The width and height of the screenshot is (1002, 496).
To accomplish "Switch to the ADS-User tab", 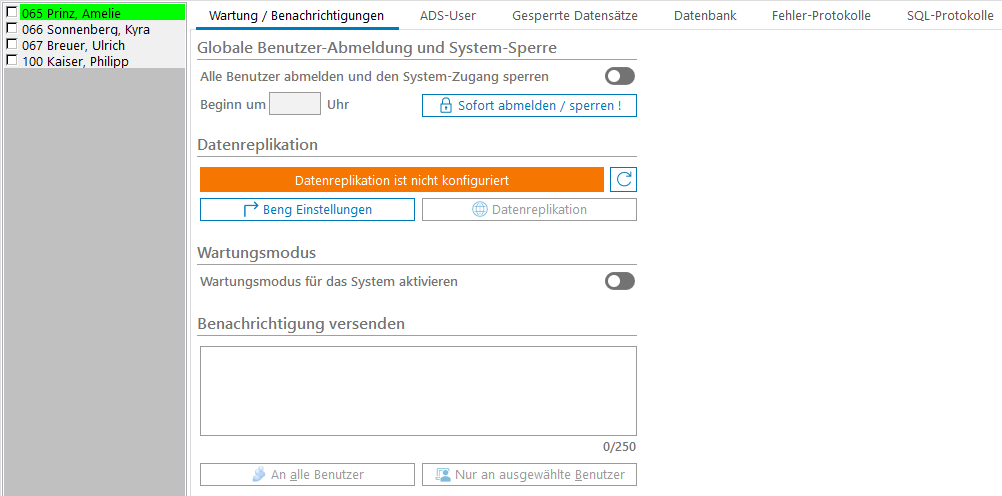I will click(x=447, y=16).
